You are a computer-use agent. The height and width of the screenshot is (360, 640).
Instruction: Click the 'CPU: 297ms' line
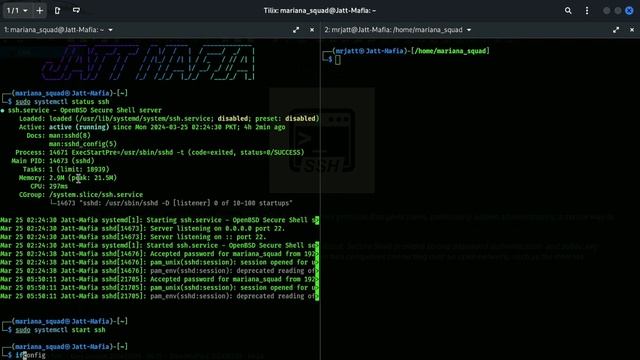pos(49,187)
